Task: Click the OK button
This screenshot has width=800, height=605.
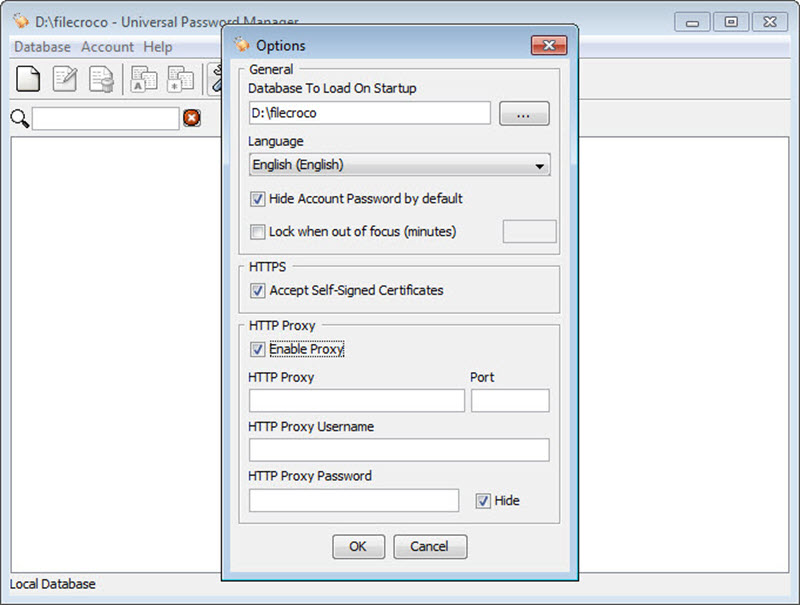Action: pyautogui.click(x=358, y=546)
